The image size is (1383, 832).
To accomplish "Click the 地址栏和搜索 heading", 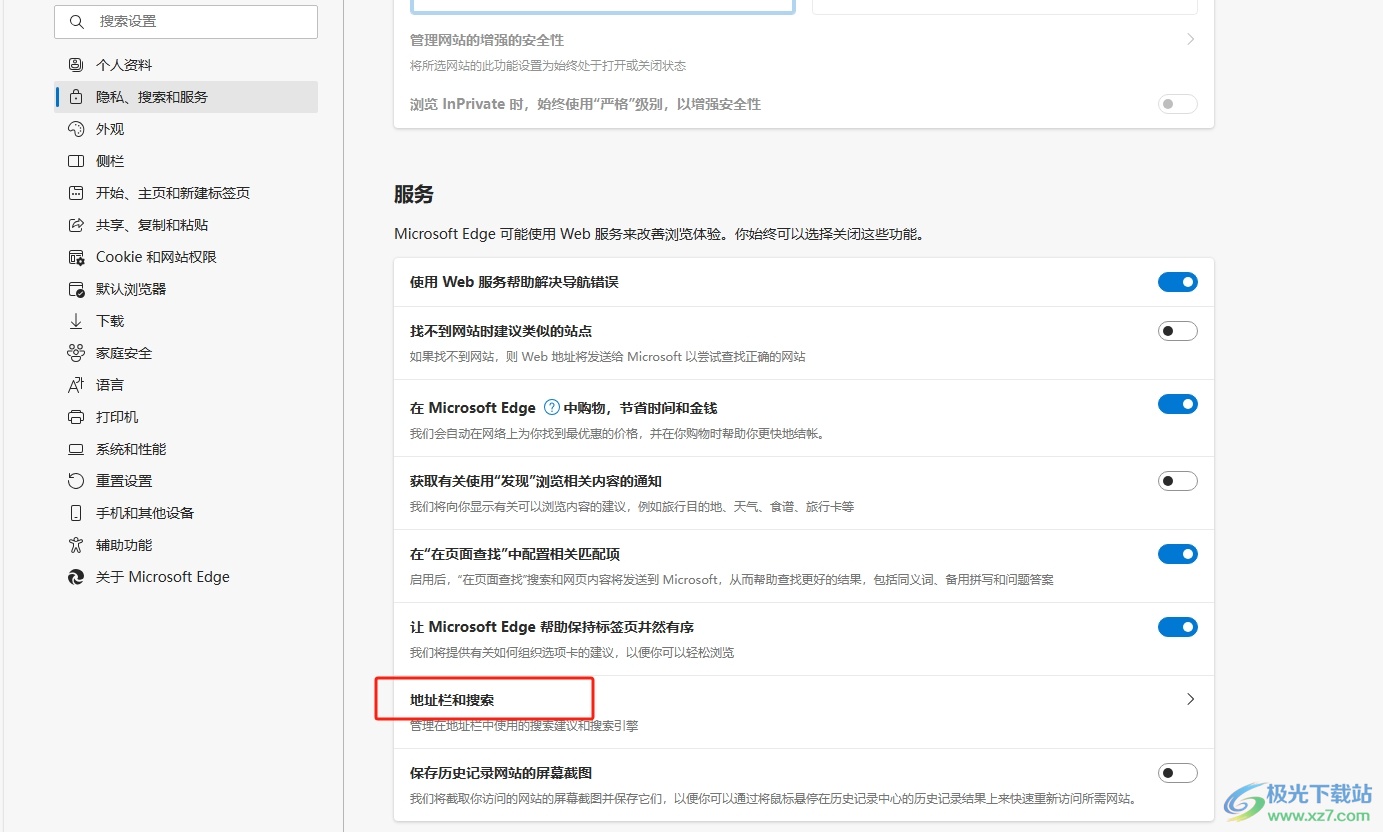I will [452, 700].
